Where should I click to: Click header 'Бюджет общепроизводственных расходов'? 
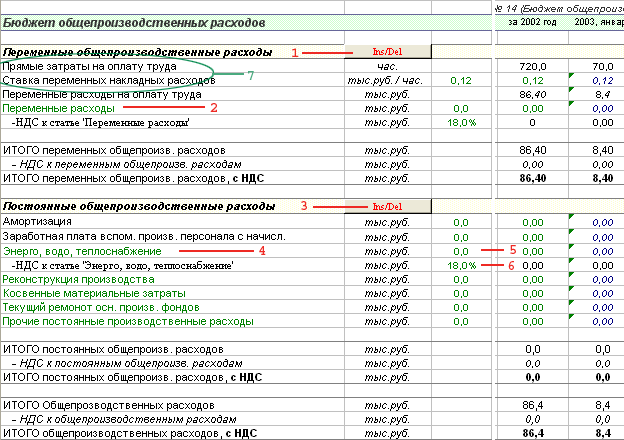pyautogui.click(x=134, y=23)
